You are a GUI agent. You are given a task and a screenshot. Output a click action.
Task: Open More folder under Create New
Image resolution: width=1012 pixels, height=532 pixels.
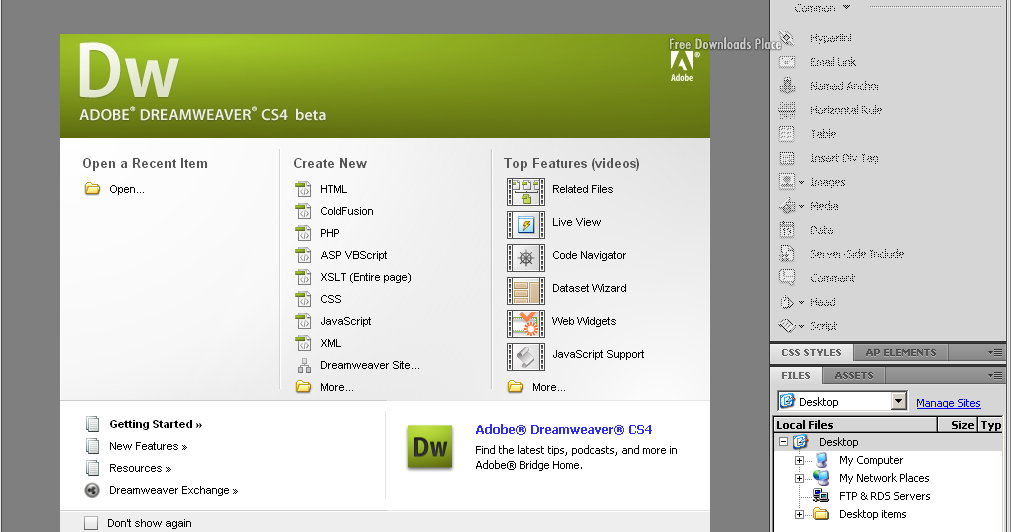tap(303, 387)
